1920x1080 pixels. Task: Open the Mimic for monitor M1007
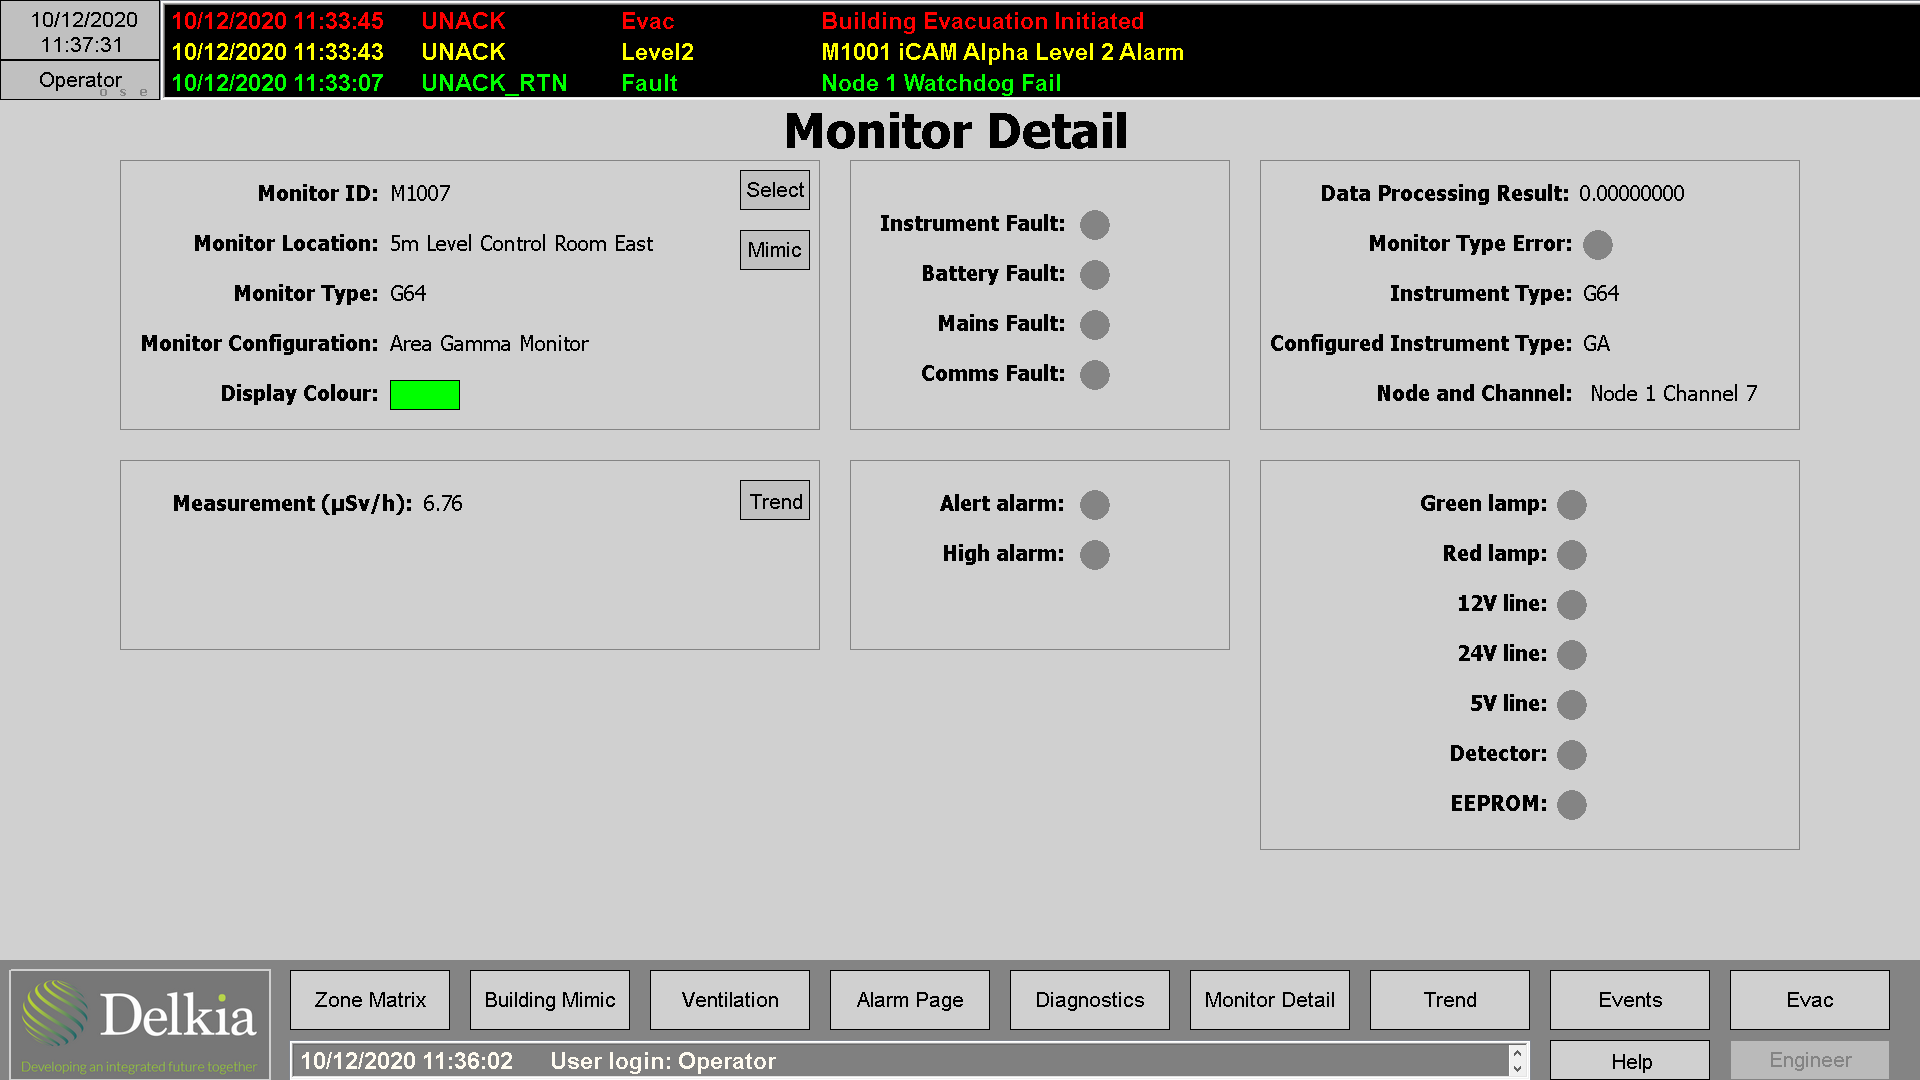774,250
